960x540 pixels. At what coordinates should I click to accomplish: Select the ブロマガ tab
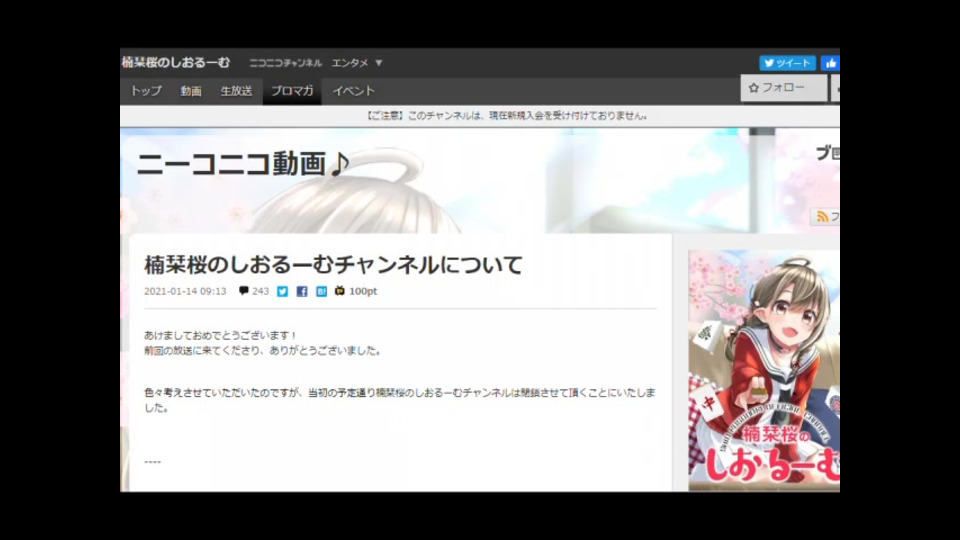(x=292, y=91)
